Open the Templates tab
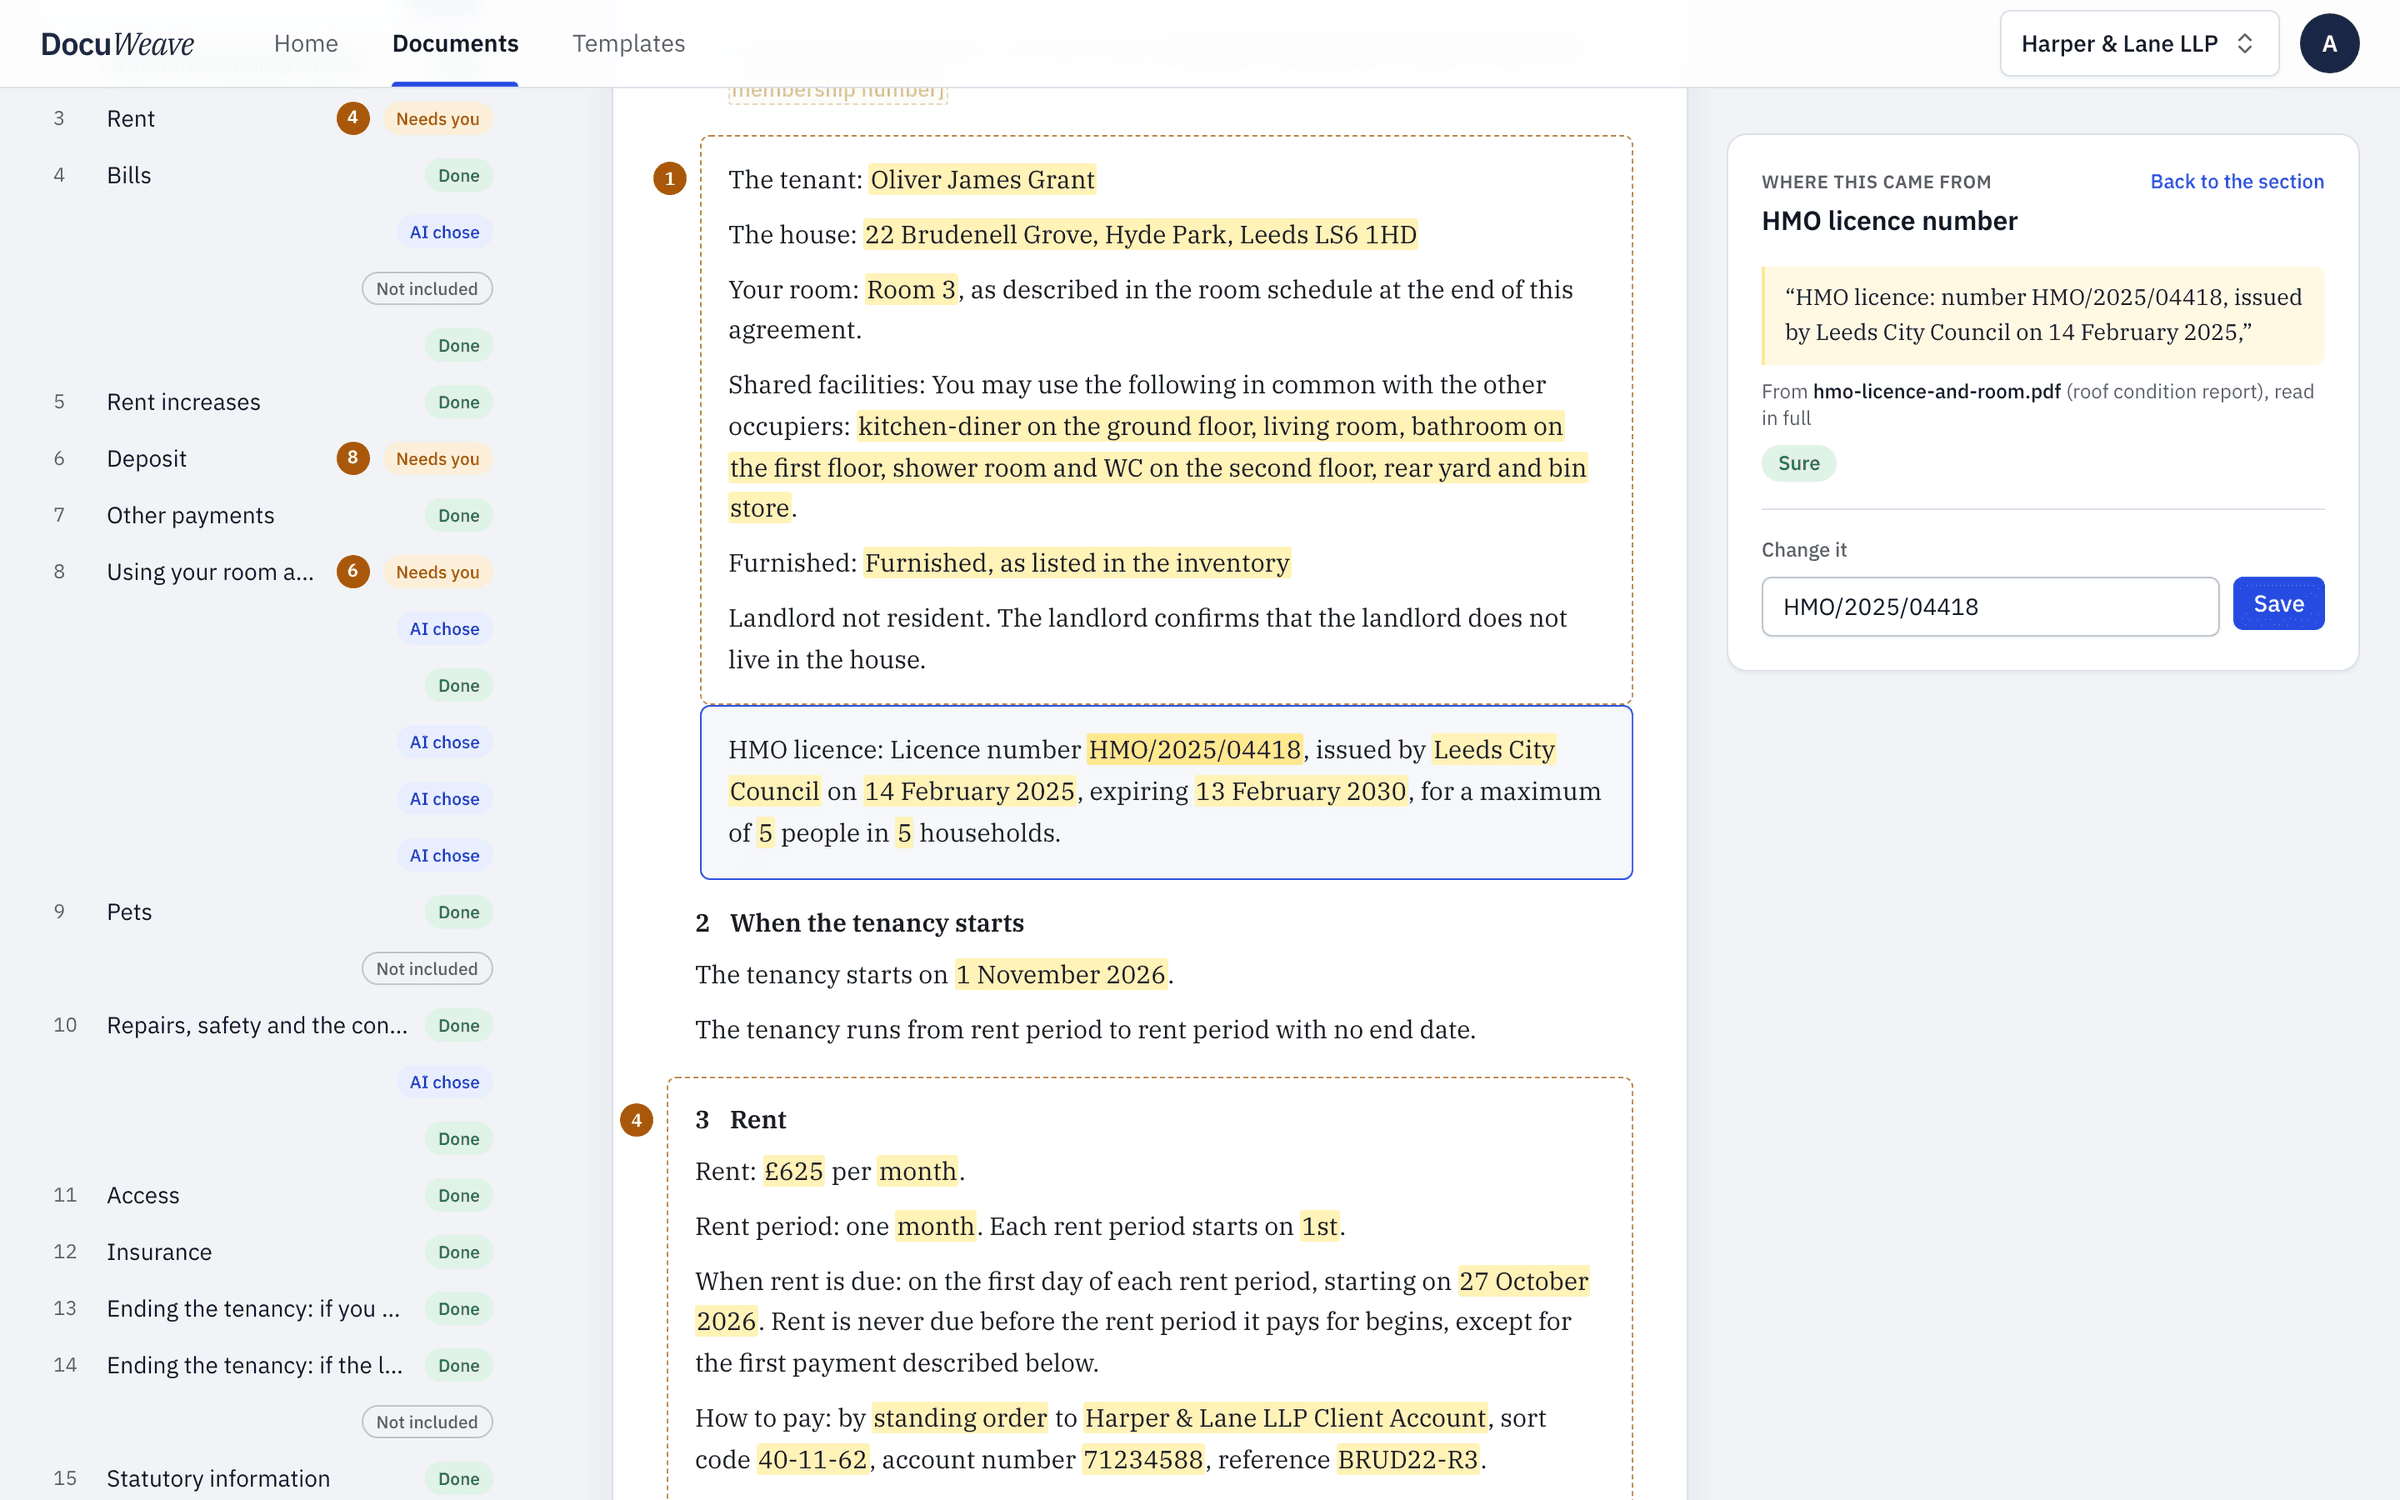The height and width of the screenshot is (1500, 2400). (628, 43)
